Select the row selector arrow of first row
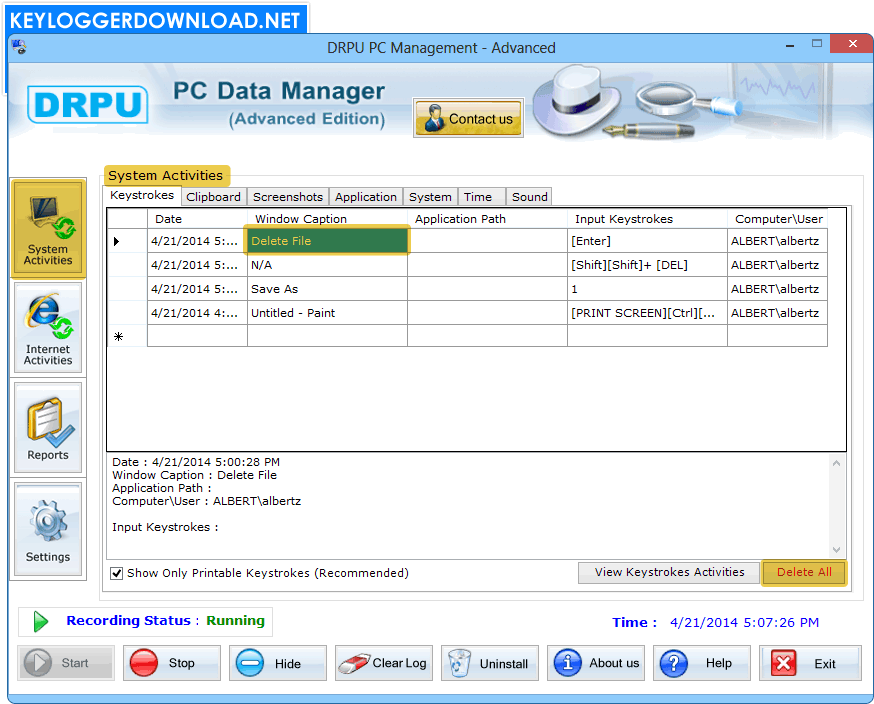874x704 pixels. (x=127, y=241)
